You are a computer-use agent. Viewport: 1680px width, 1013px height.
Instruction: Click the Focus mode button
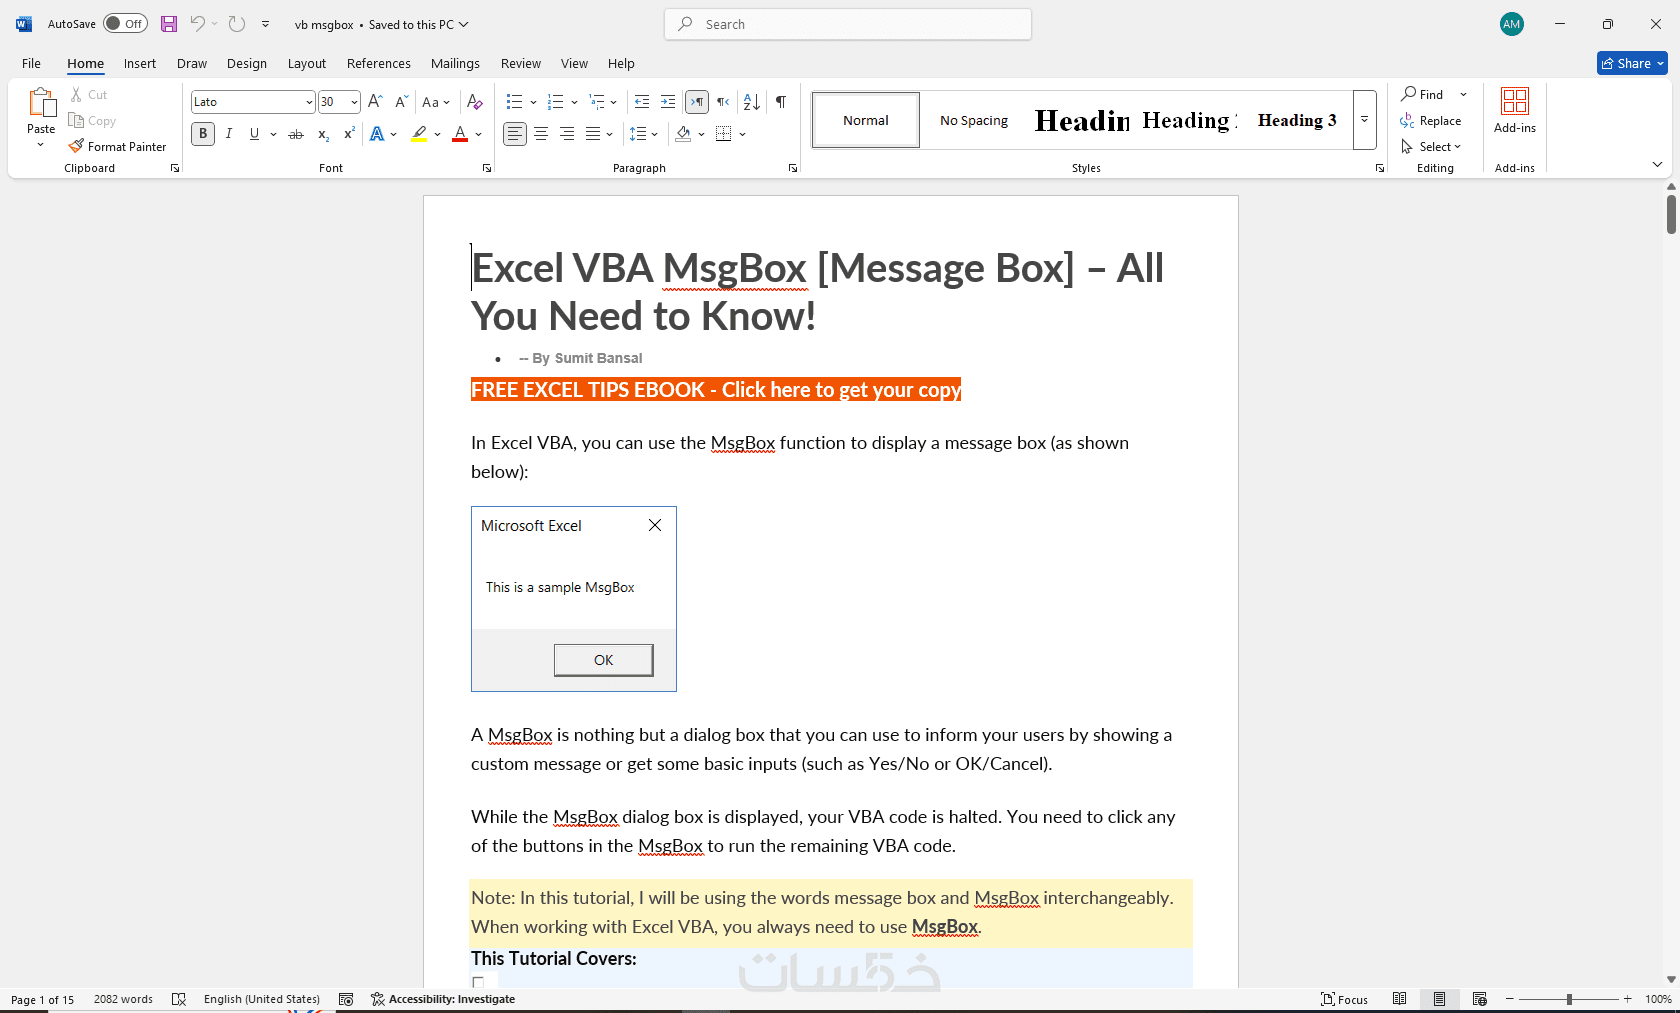tap(1345, 999)
